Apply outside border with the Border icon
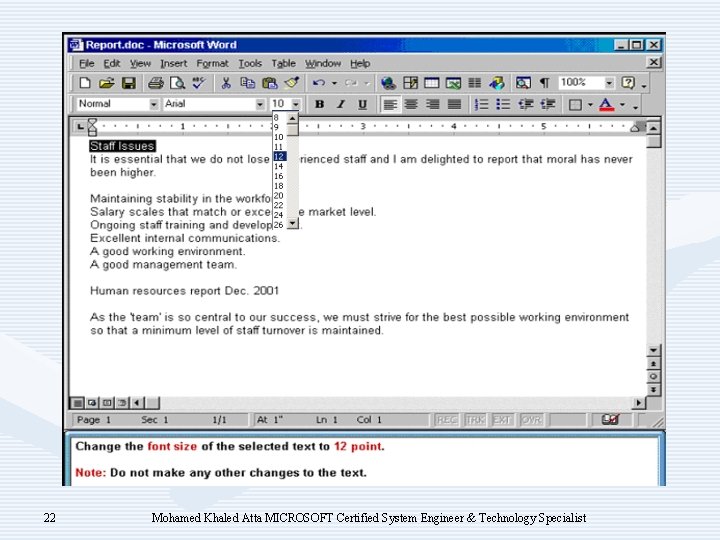This screenshot has width=720, height=540. (575, 105)
